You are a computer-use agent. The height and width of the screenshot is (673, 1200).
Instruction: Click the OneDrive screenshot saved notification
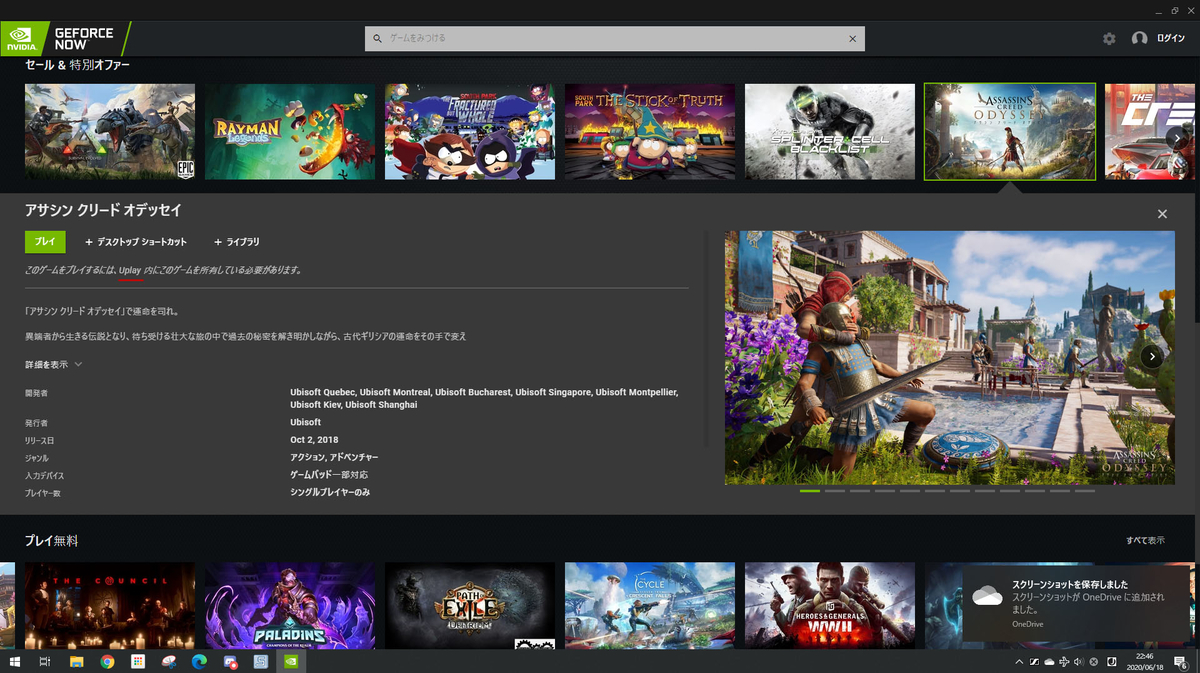(x=1079, y=604)
